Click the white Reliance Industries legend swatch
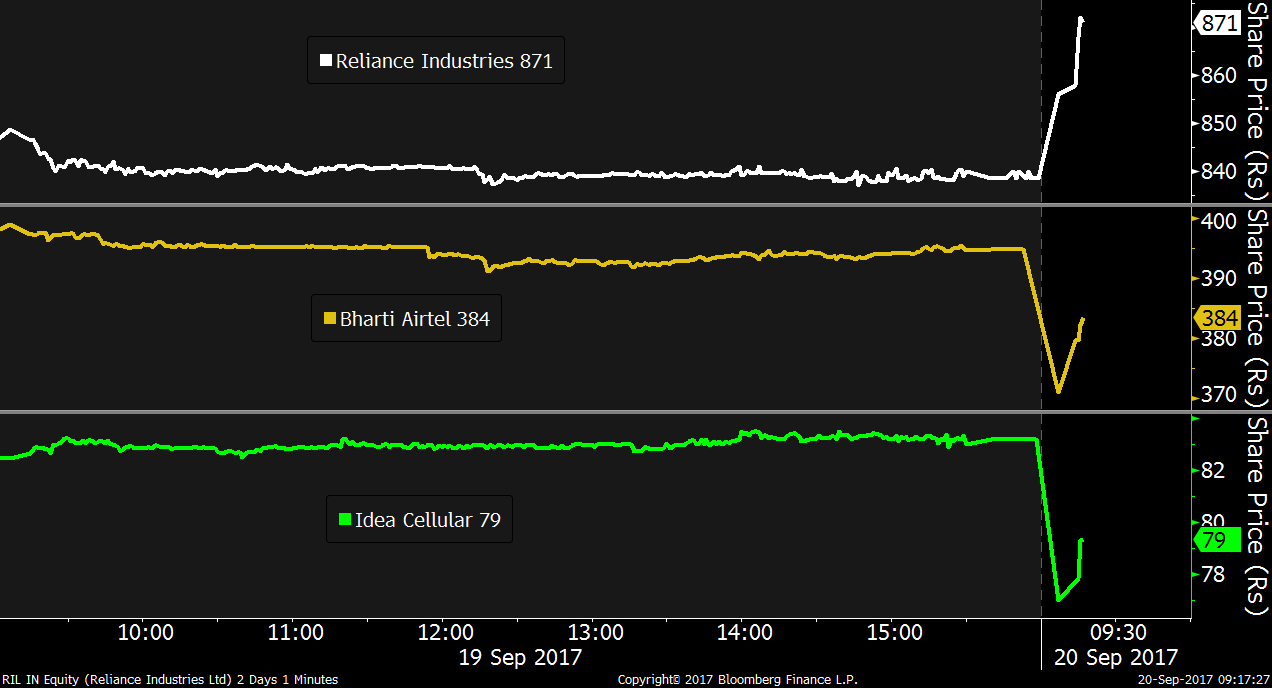 pyautogui.click(x=325, y=61)
